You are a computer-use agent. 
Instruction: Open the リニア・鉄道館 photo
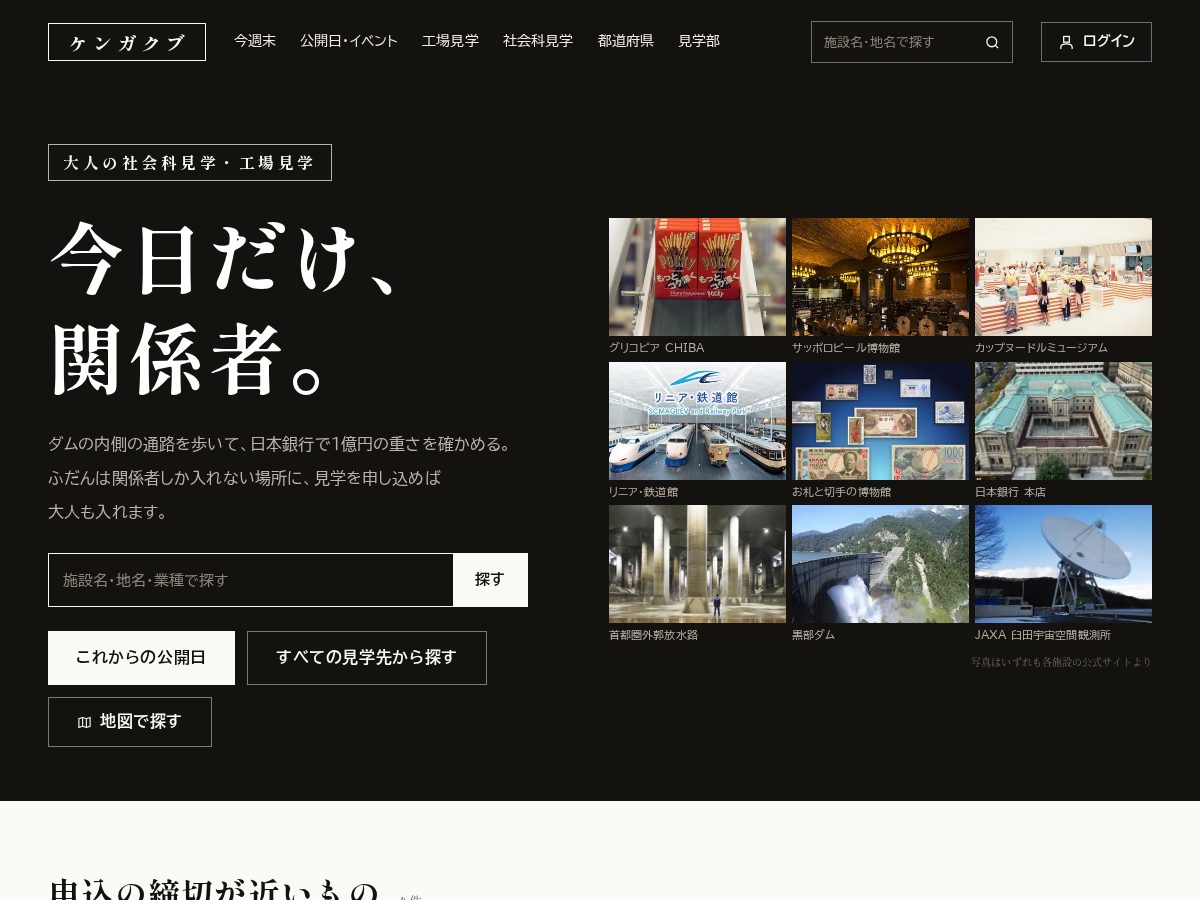[x=697, y=421]
